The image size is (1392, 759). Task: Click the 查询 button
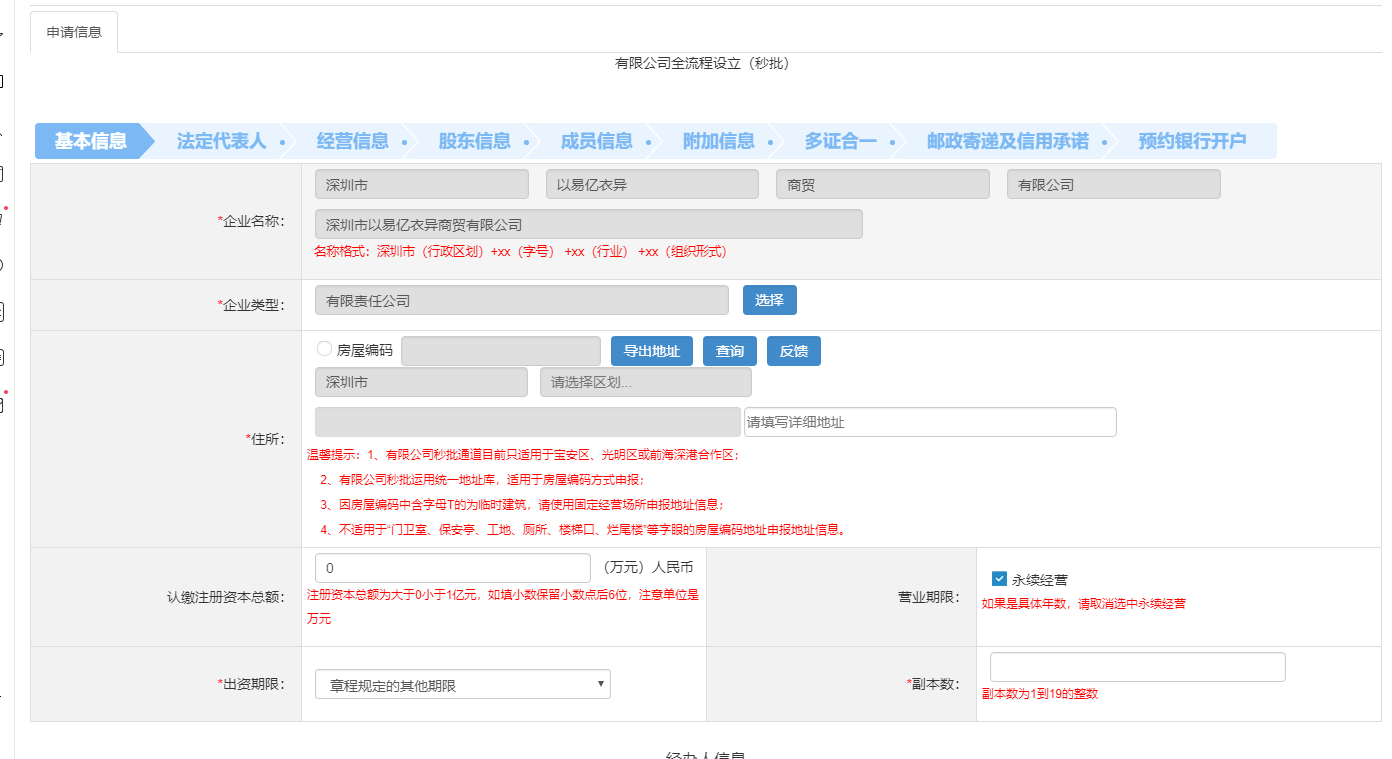[729, 350]
